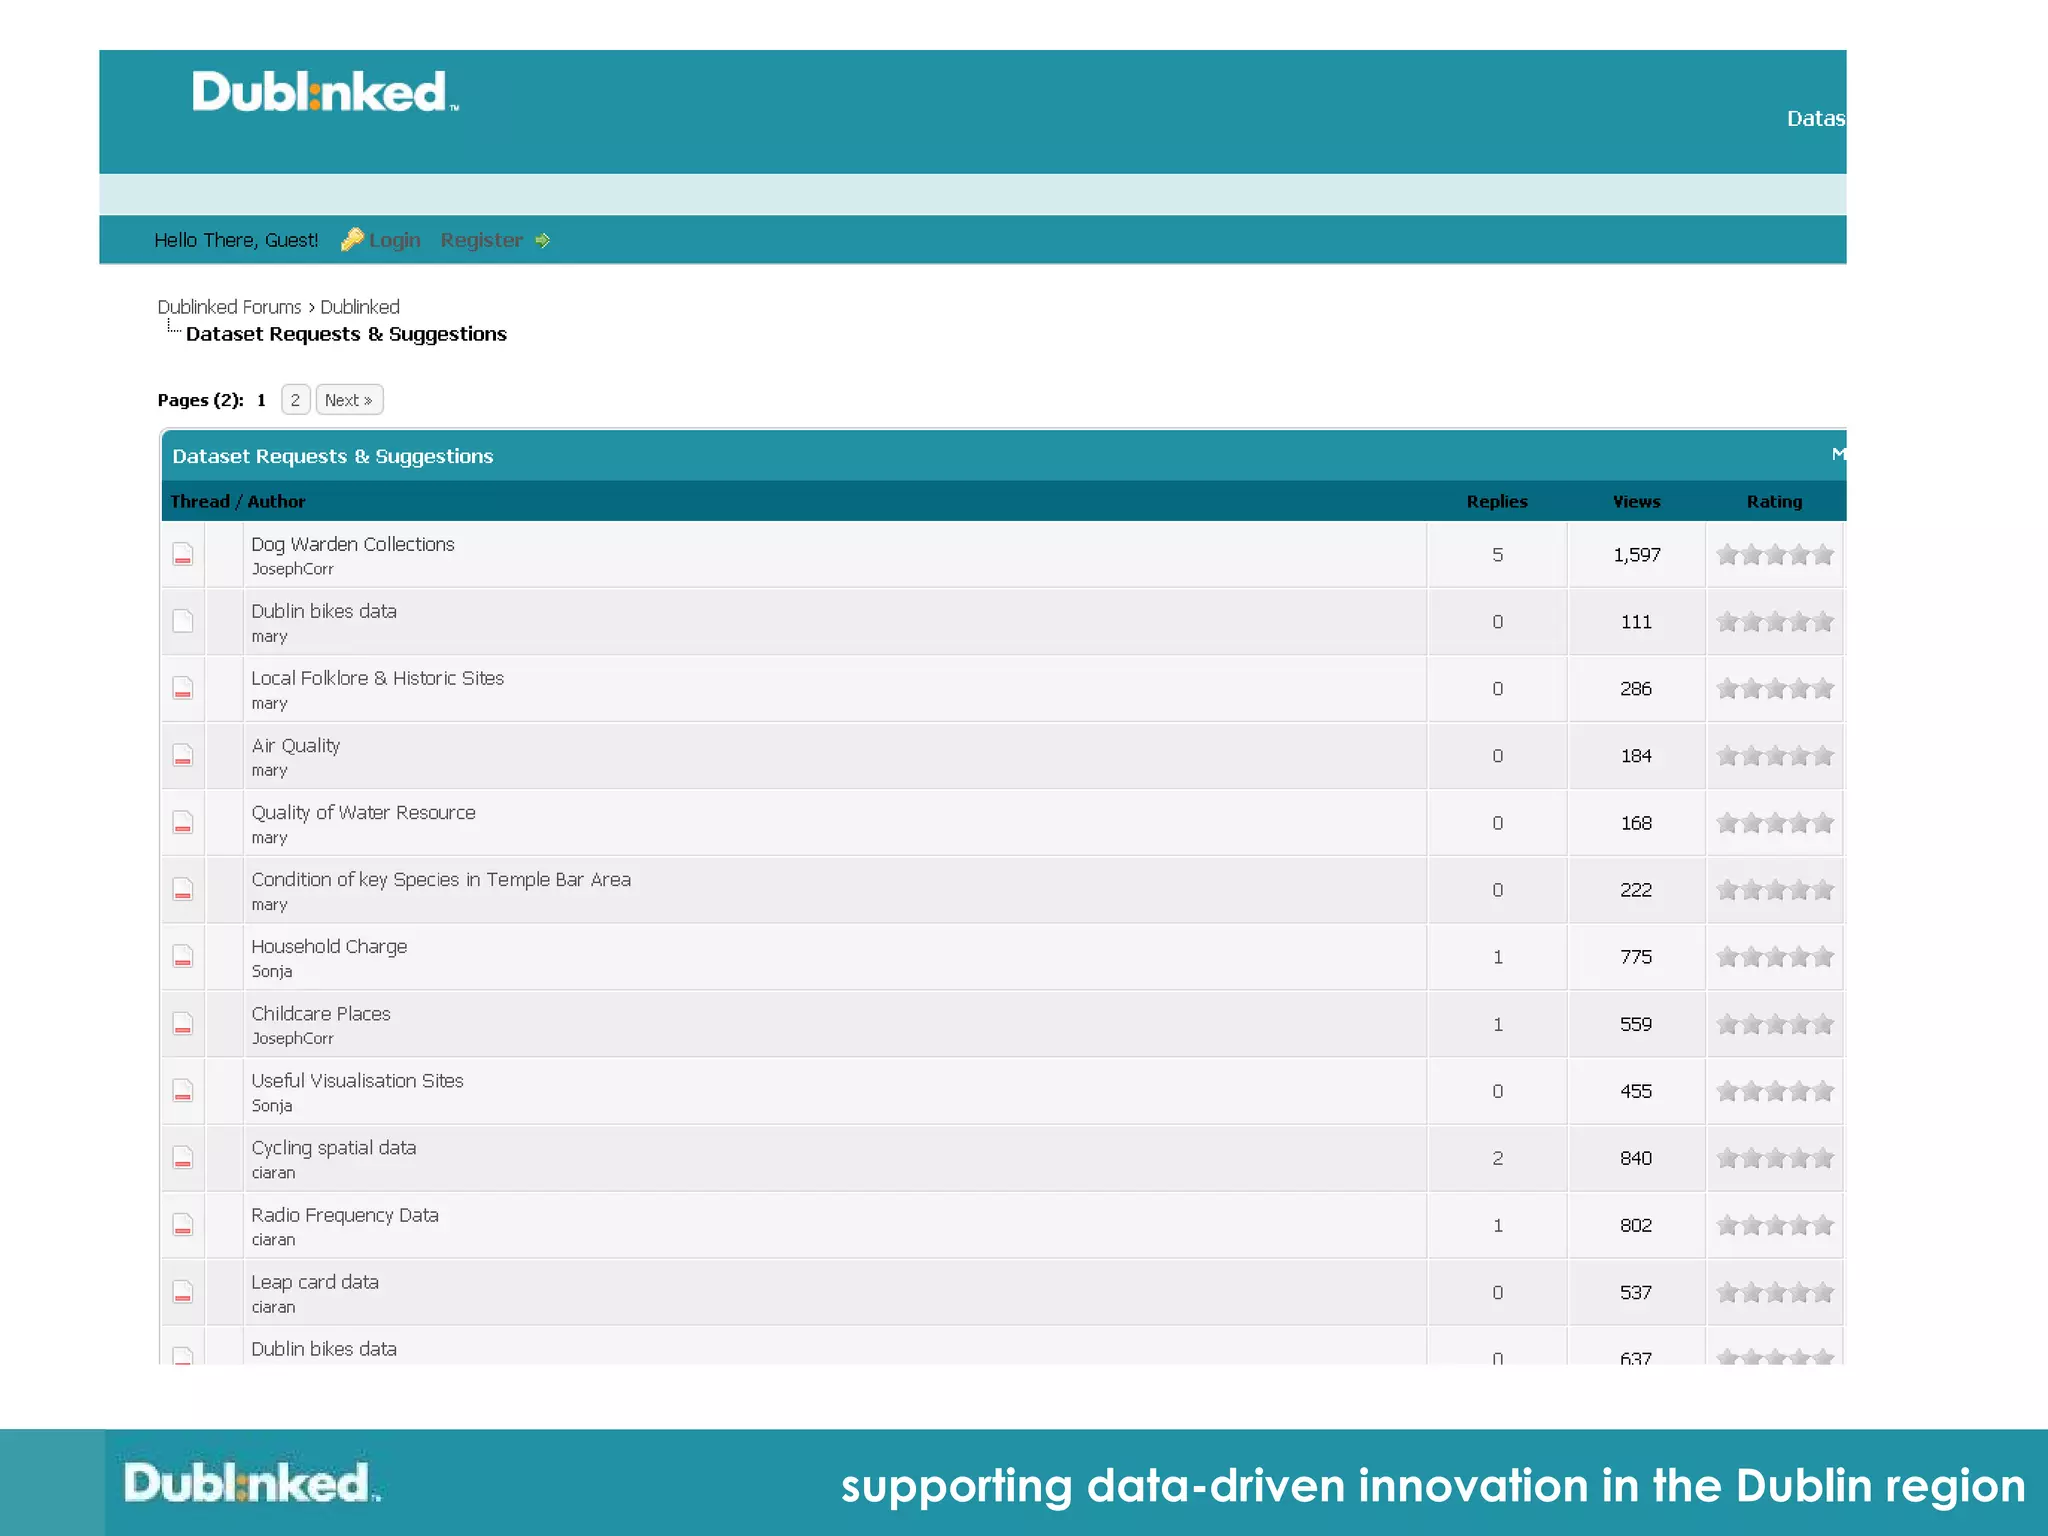View author mary under Air Quality
Viewport: 2048px width, 1536px height.
(269, 771)
